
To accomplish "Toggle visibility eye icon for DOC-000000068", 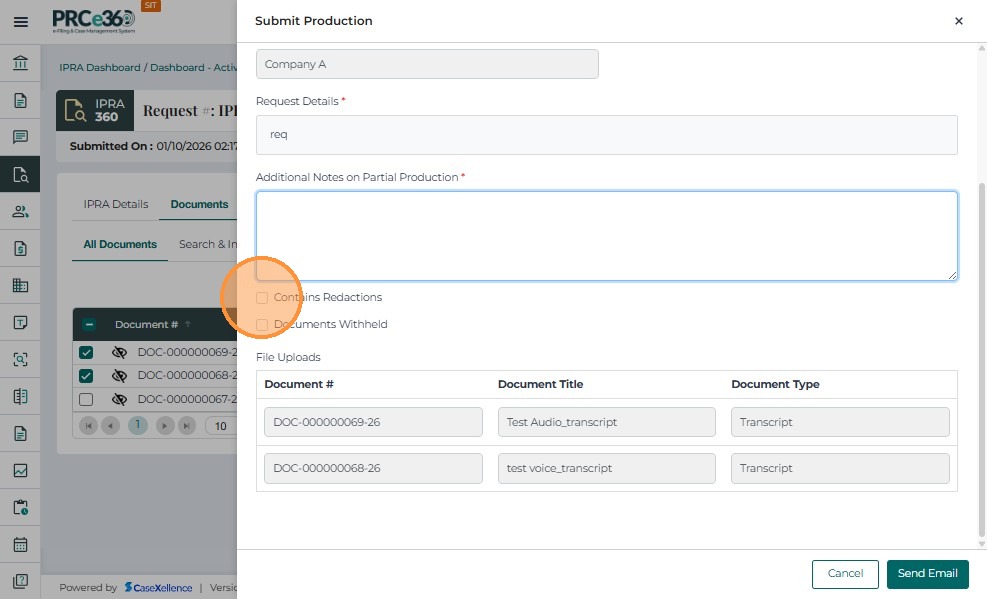I will tap(119, 376).
